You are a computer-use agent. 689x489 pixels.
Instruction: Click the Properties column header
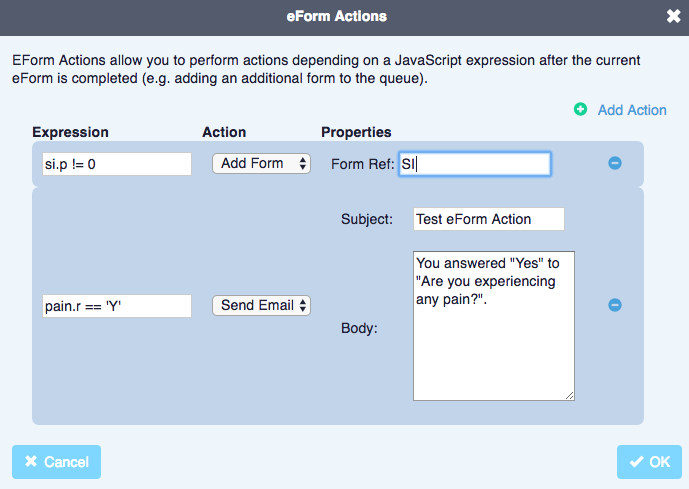tap(356, 132)
